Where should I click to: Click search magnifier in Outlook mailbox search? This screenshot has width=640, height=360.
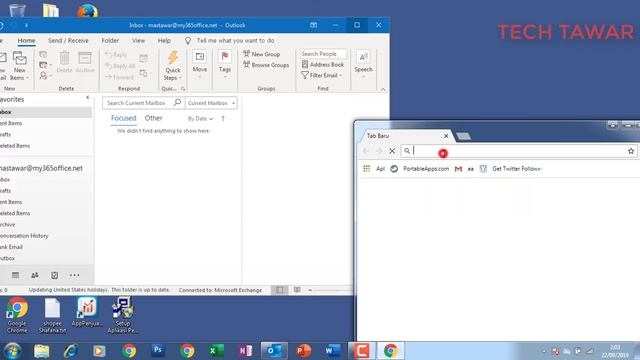177,102
